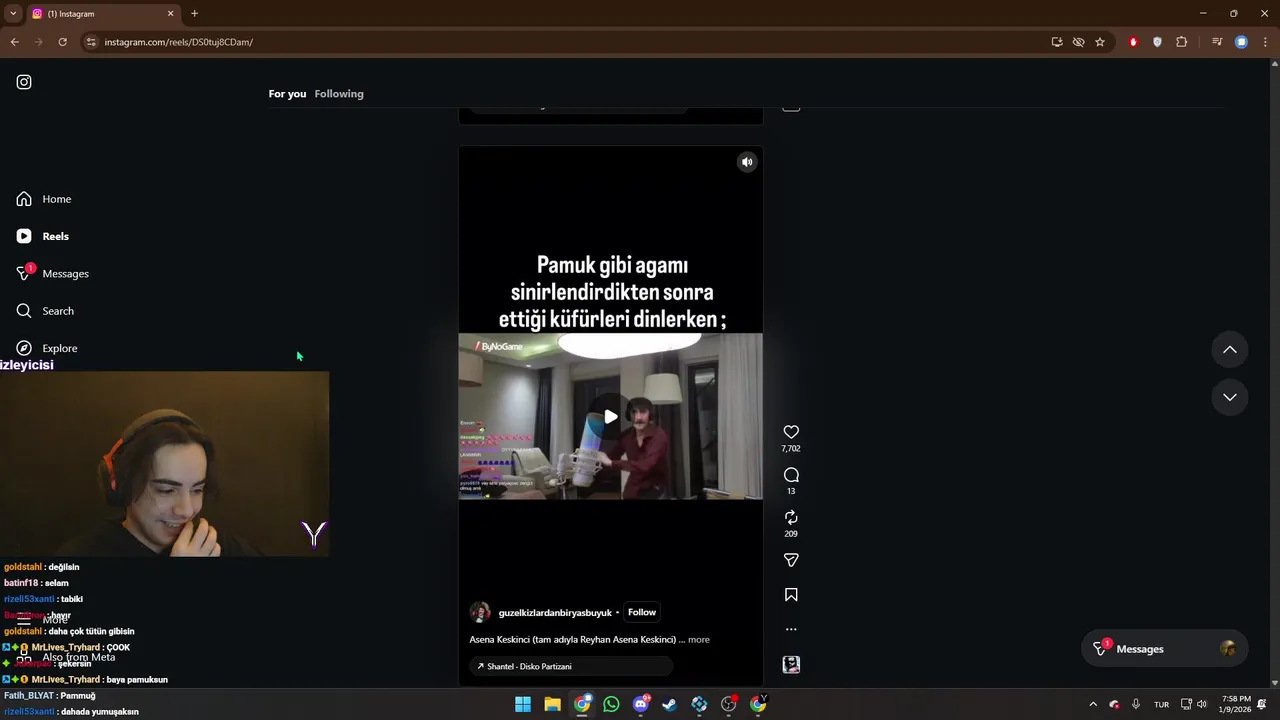This screenshot has height=720, width=1280.
Task: Open Steam from taskbar
Action: coord(669,704)
